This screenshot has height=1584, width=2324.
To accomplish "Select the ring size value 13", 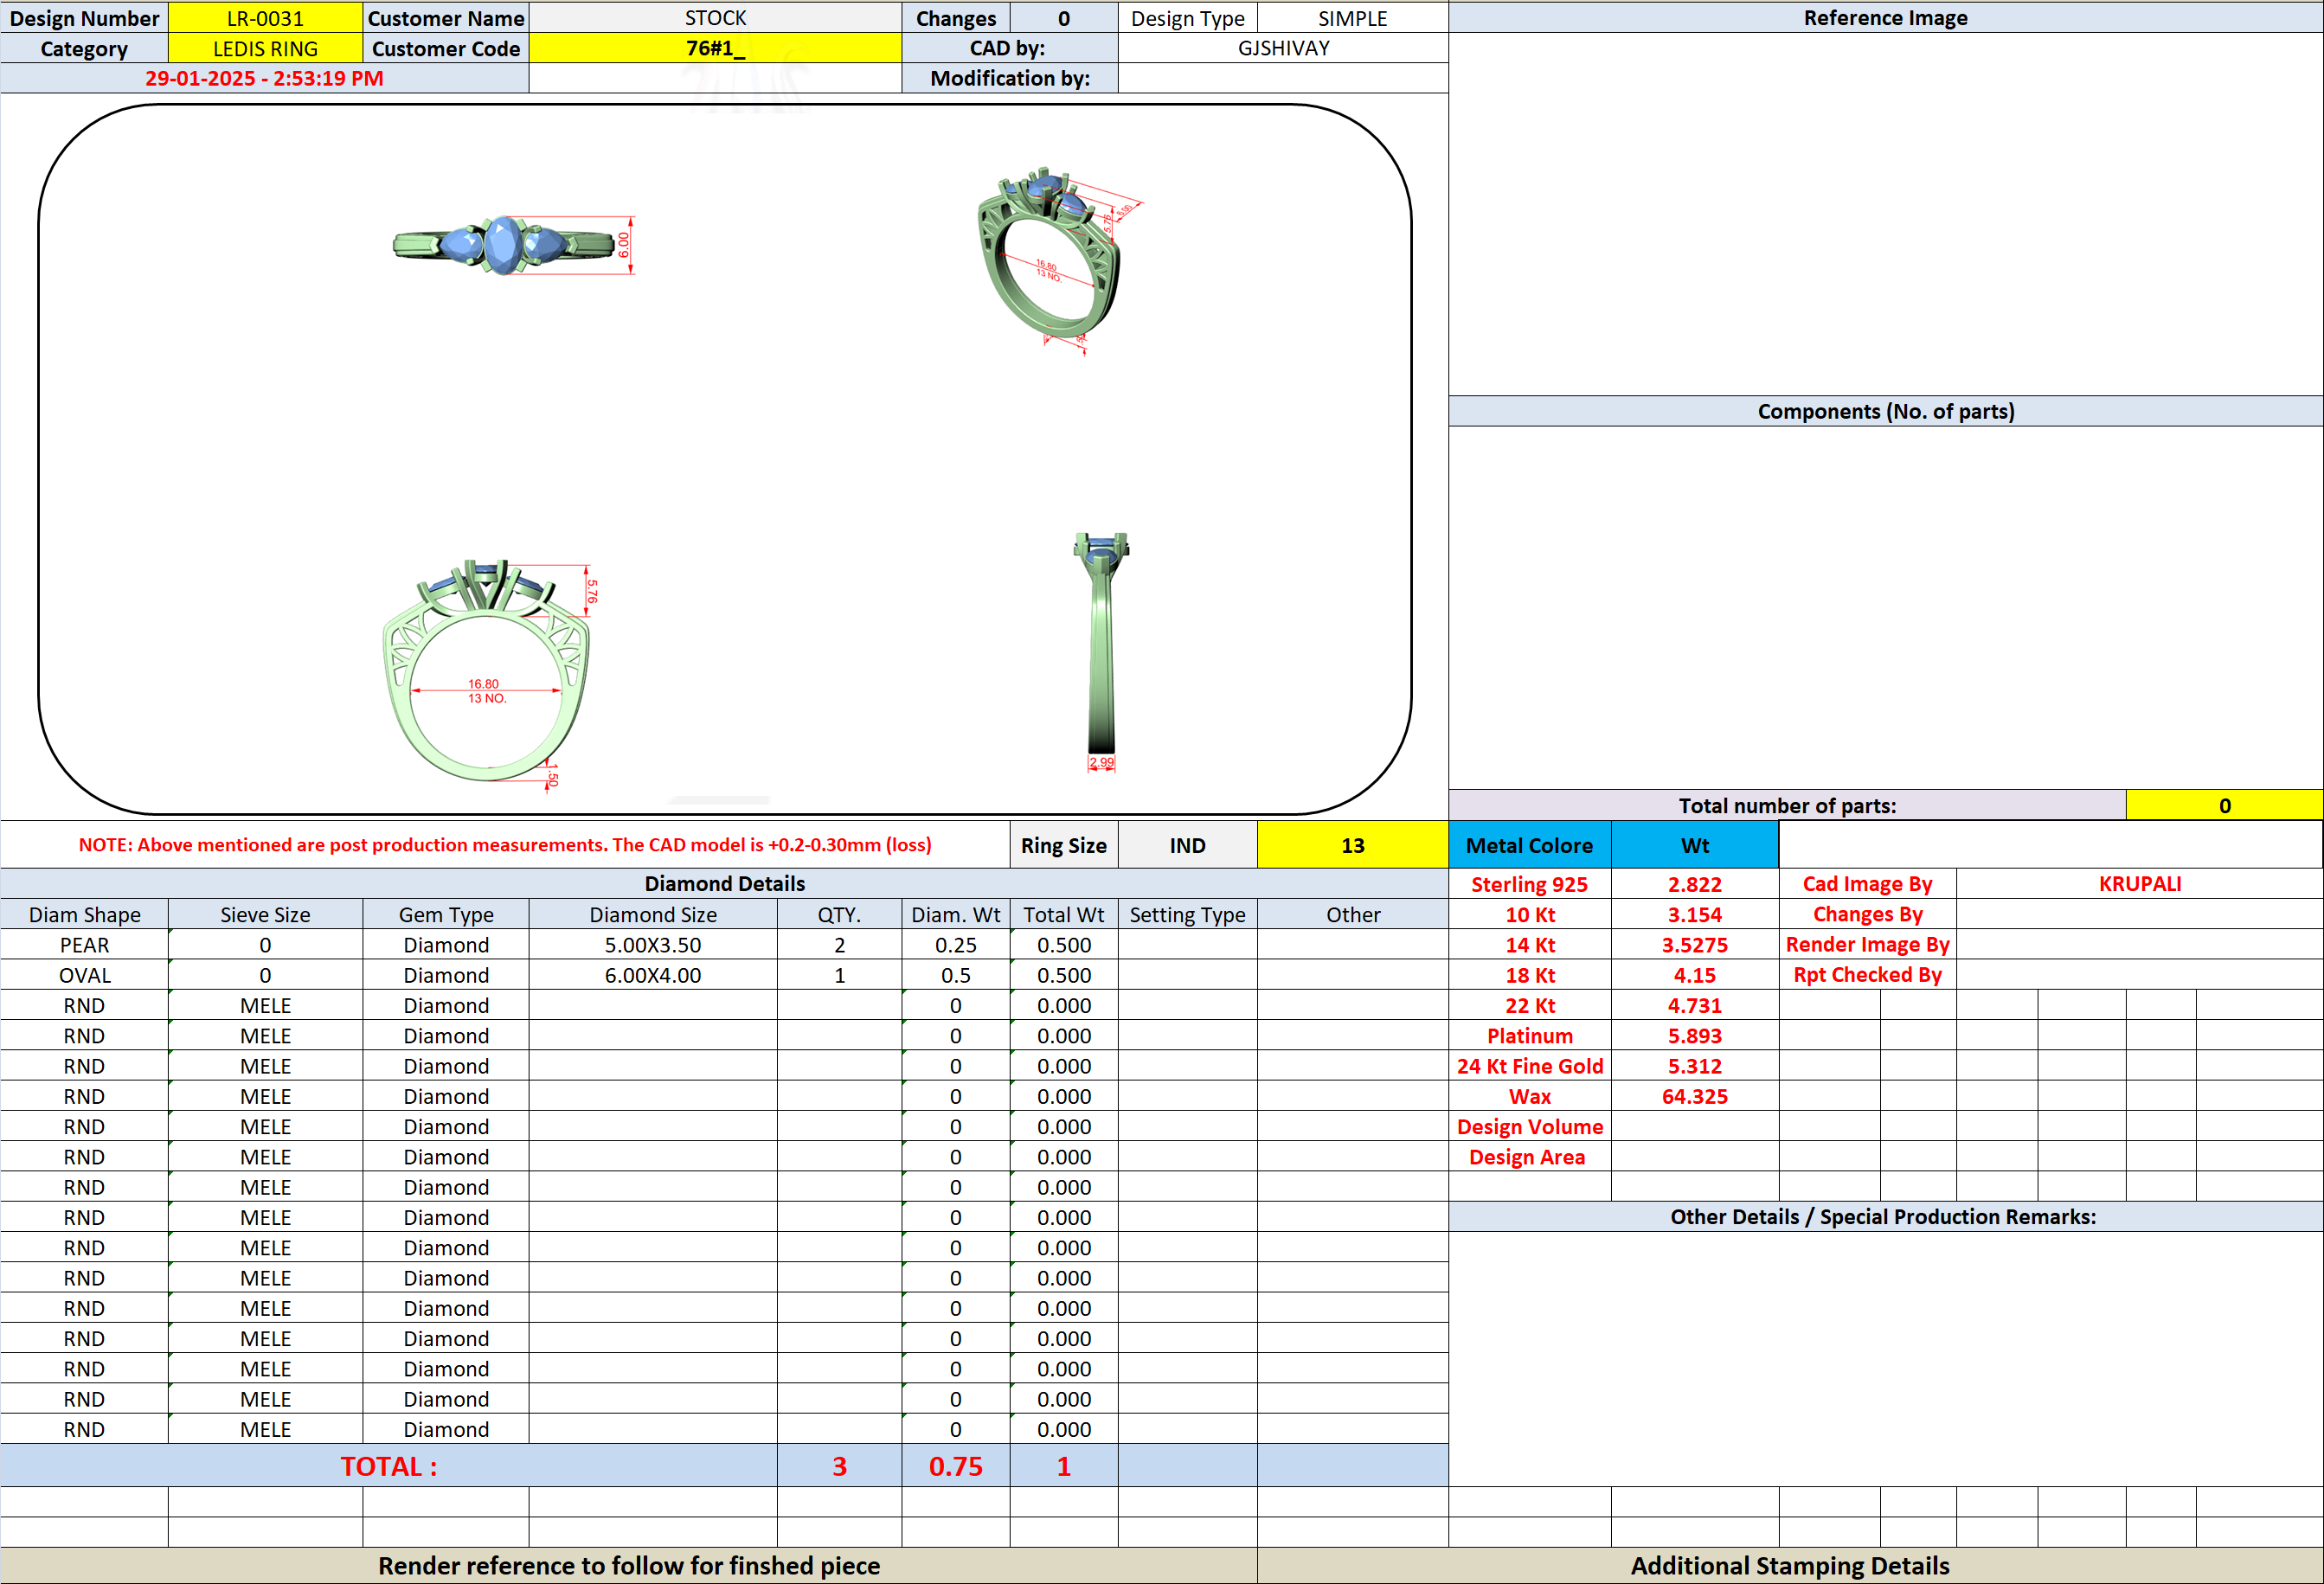I will pos(1352,845).
